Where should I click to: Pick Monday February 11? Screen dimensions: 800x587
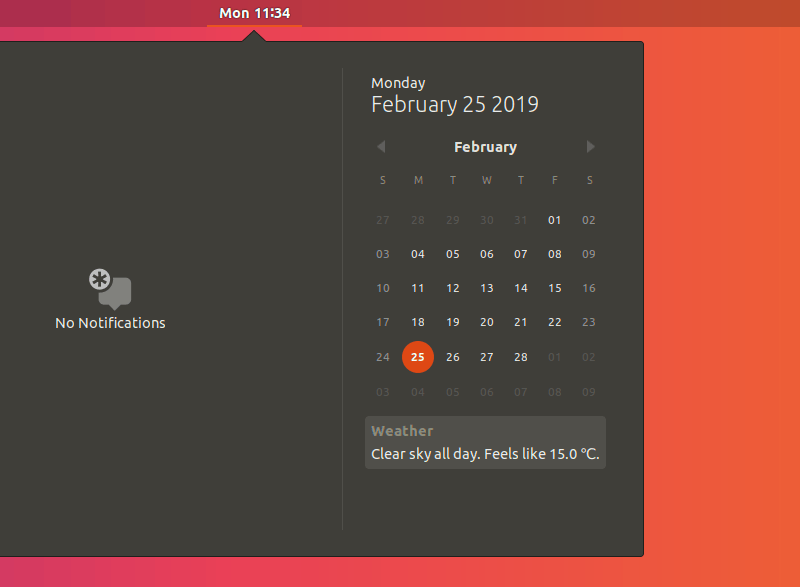[x=417, y=288]
